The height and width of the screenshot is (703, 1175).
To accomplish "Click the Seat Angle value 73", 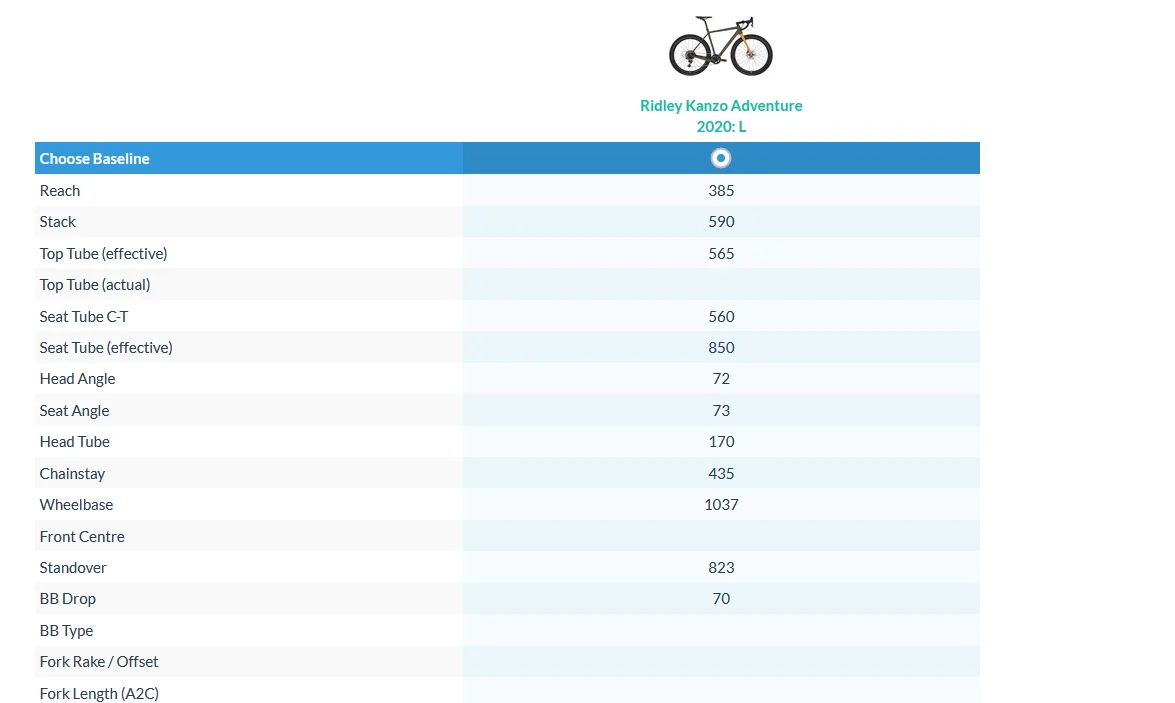I will coord(721,411).
